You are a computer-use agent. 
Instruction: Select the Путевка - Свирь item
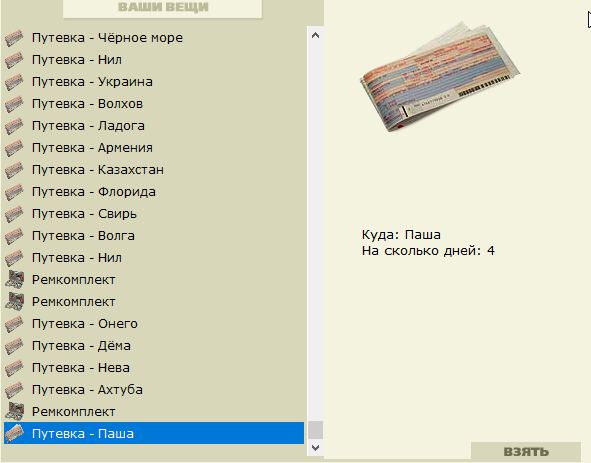[x=154, y=214]
